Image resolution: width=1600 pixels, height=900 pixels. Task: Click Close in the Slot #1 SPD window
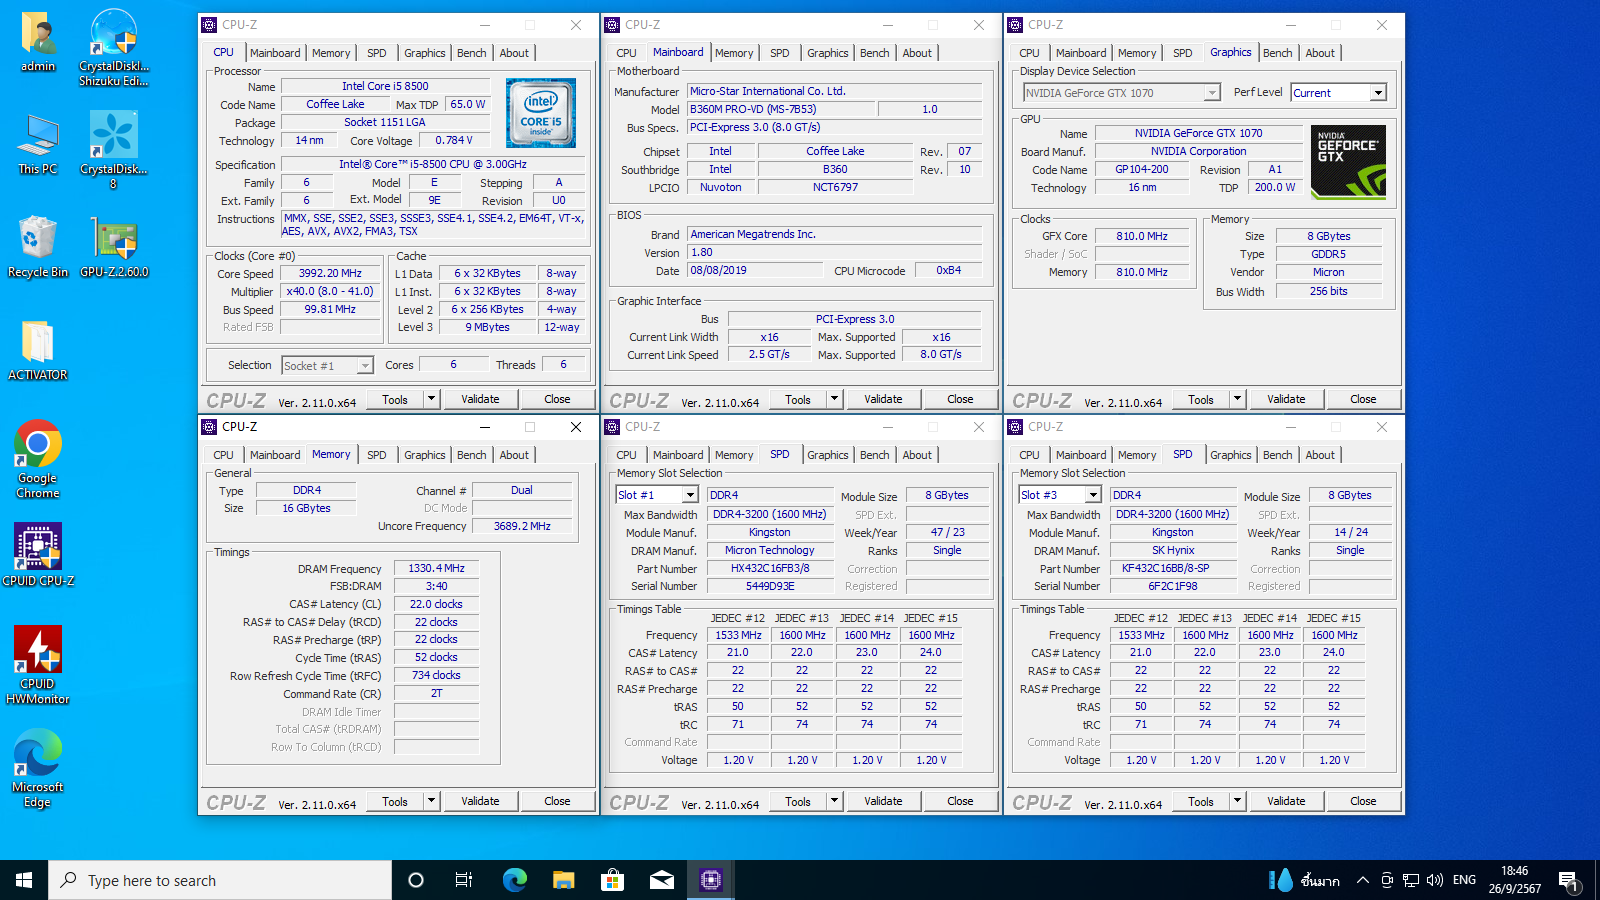click(x=960, y=801)
